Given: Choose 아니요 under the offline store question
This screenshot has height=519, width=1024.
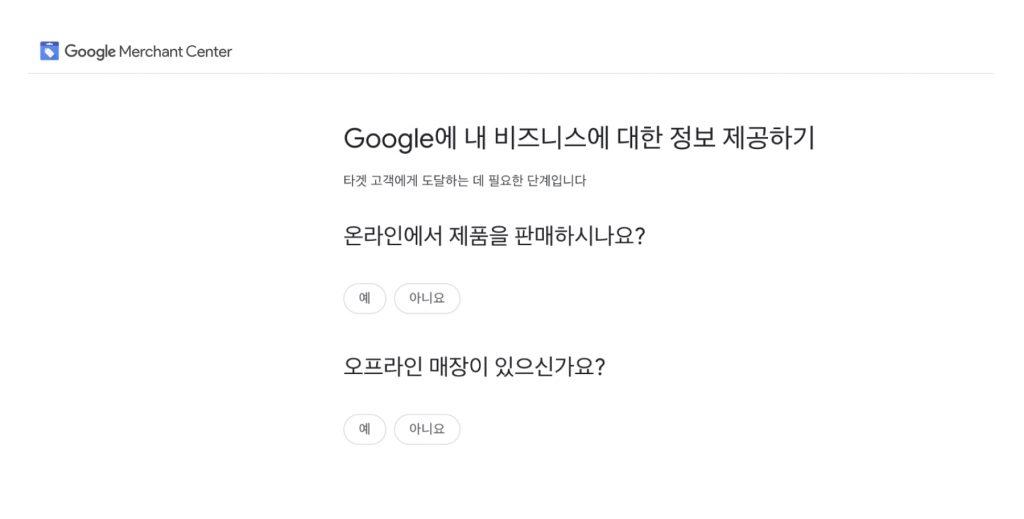Looking at the screenshot, I should [427, 429].
